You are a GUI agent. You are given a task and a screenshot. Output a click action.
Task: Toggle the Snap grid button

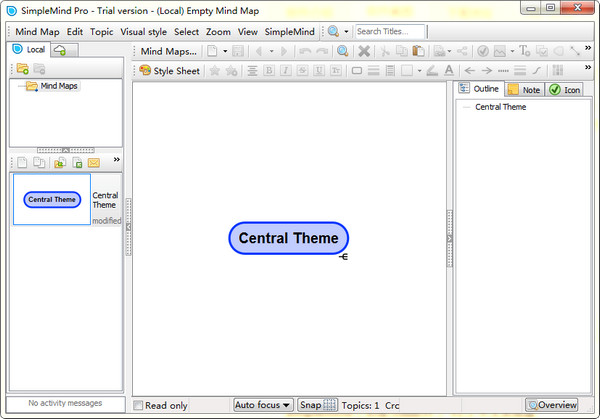click(x=319, y=405)
